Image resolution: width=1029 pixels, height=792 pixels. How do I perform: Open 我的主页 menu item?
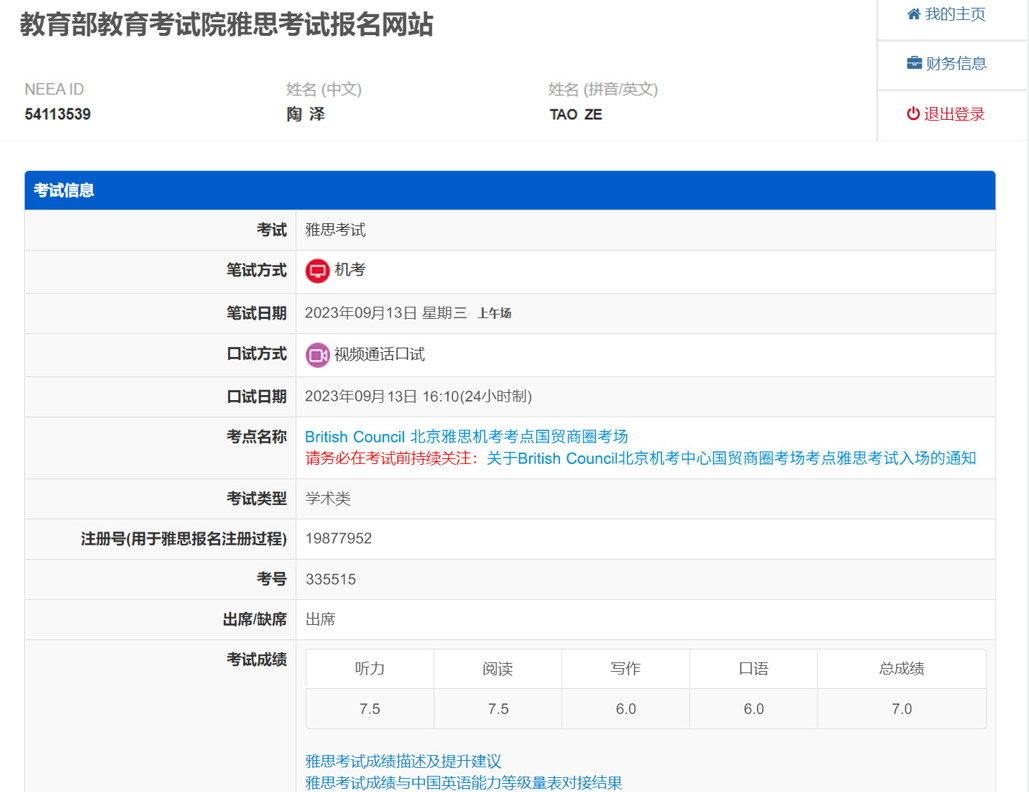[946, 14]
